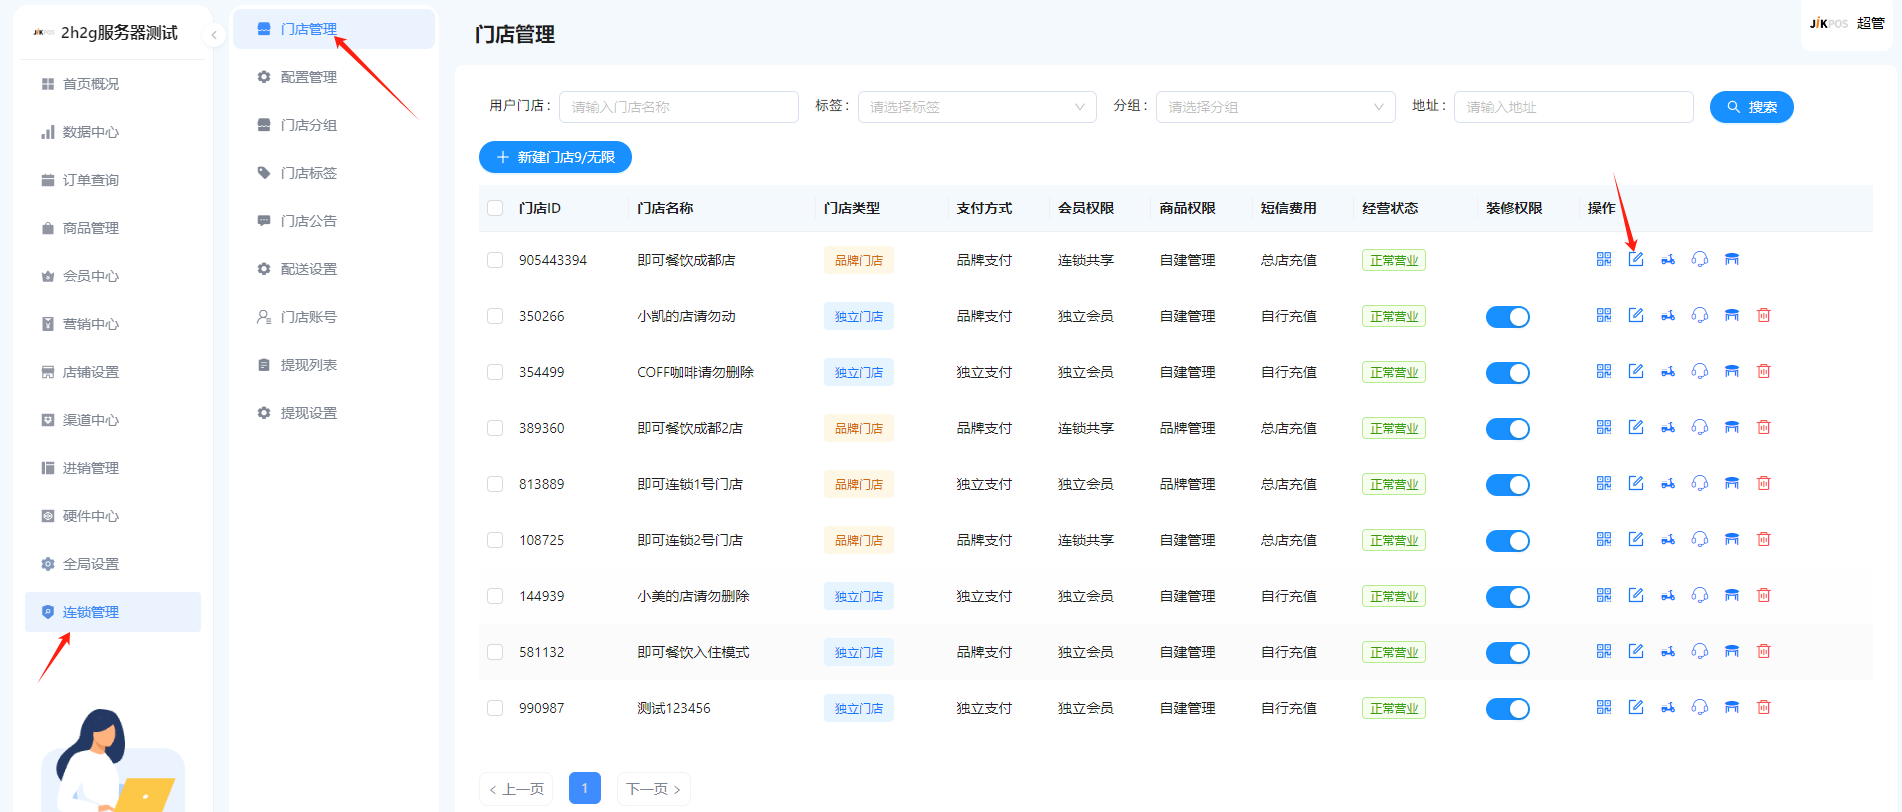Click 品牌门店 tag for 即可连锁1号门店
This screenshot has height=812, width=1902.
[x=859, y=484]
